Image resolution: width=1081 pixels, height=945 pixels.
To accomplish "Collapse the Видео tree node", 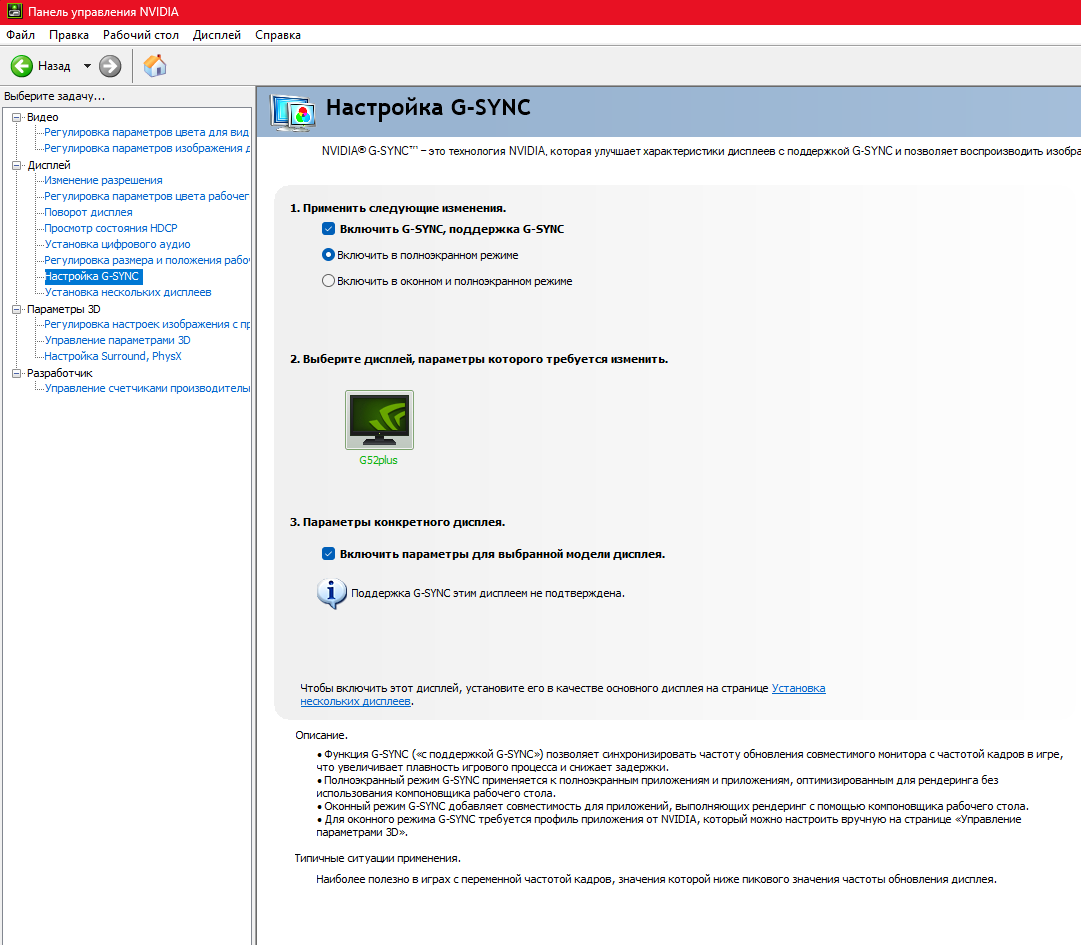I will [16, 117].
